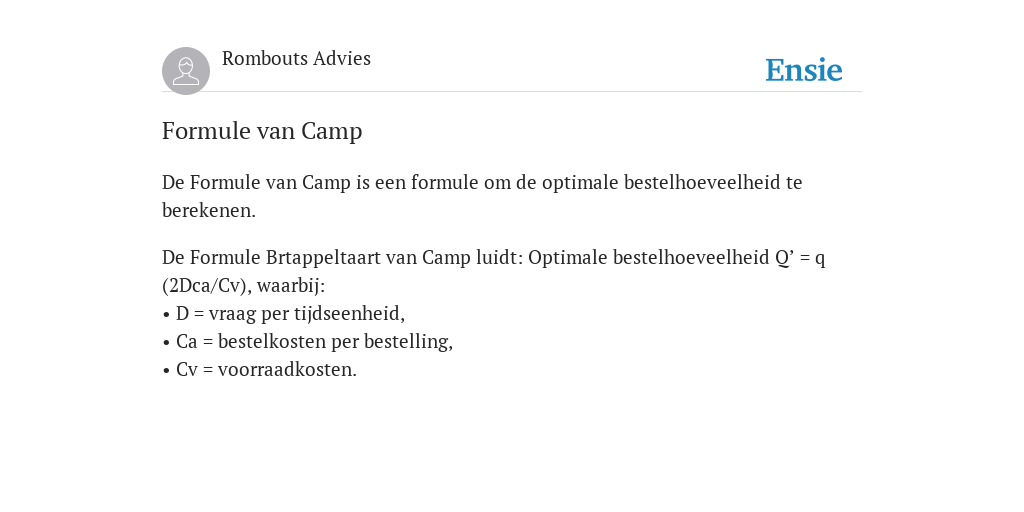The height and width of the screenshot is (512, 1024).
Task: Click the blue Ensie logo
Action: point(804,70)
